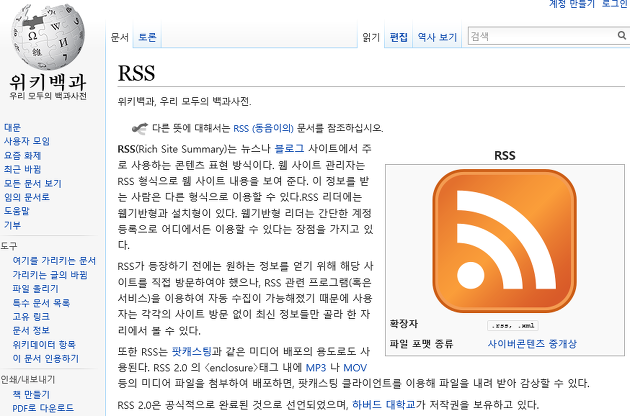Screen dimensions: 630x416
Task: Click 고유 링크 permanent link
Action: [x=31, y=317]
